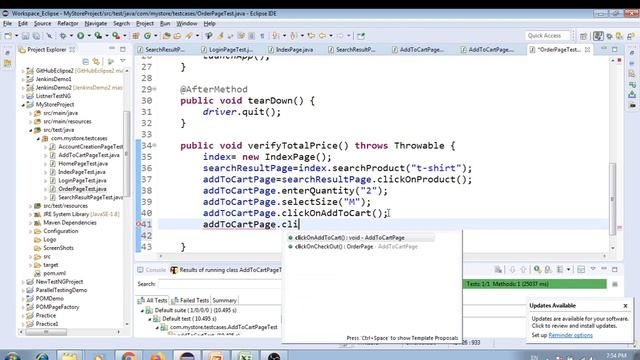Select pom.xml in the Project Explorer
Screen dimensions: 640x360
tap(54, 273)
